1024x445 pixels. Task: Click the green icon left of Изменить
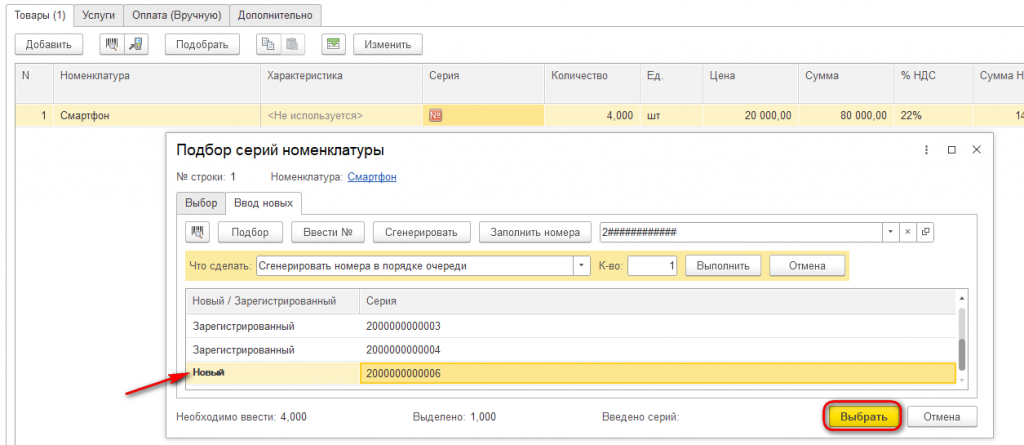(x=334, y=44)
